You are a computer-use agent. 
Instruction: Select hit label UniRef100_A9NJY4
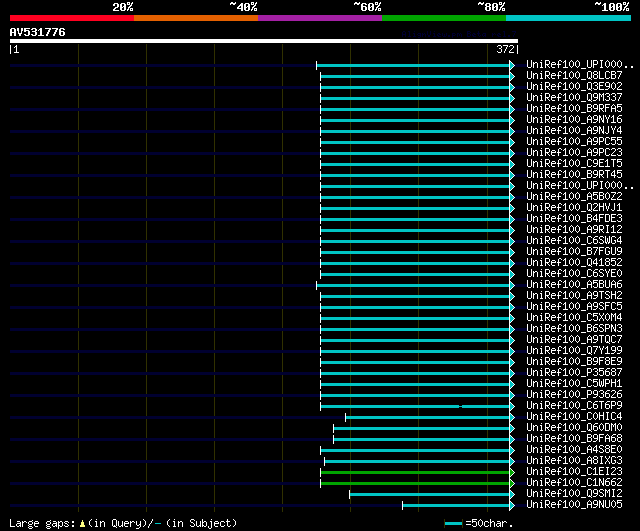point(574,131)
